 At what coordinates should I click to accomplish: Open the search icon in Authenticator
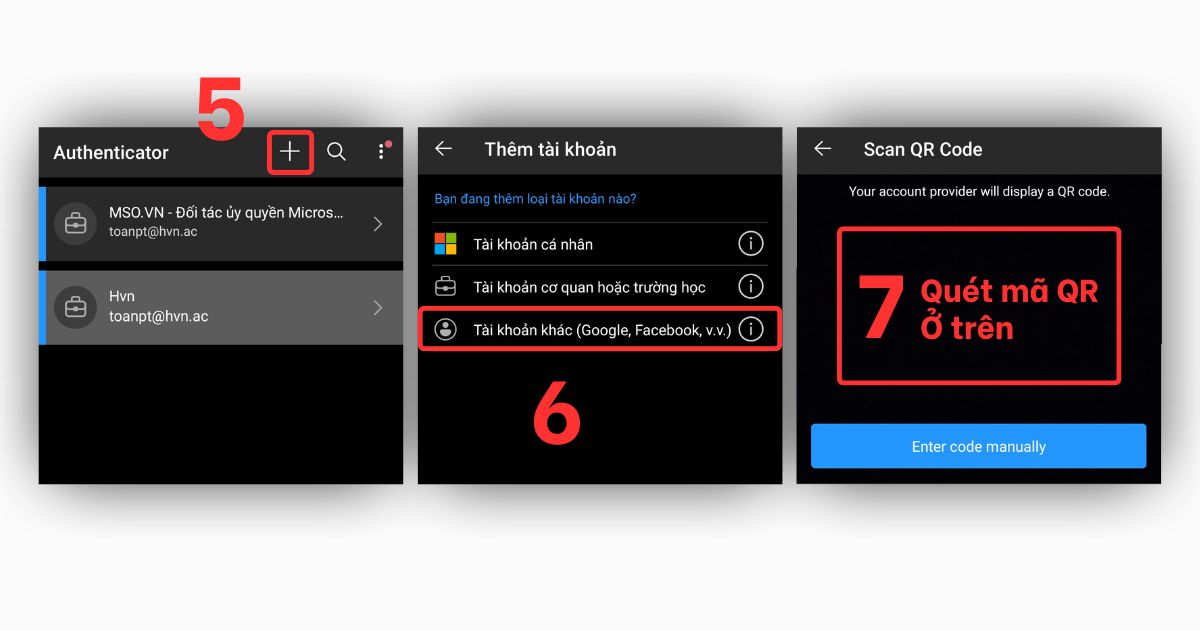tap(336, 152)
